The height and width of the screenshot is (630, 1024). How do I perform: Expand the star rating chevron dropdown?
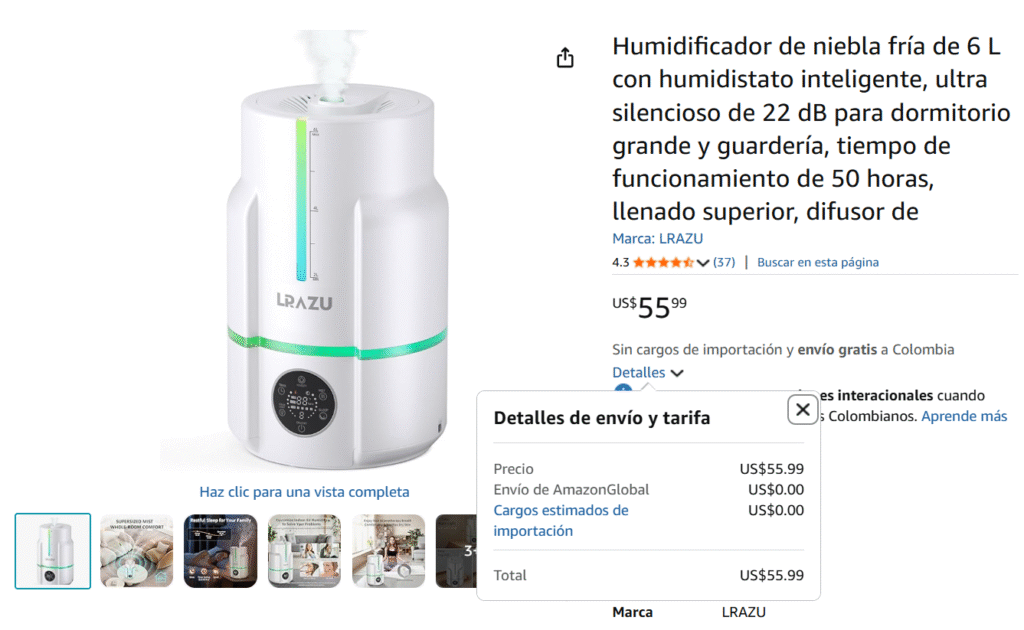pyautogui.click(x=703, y=262)
